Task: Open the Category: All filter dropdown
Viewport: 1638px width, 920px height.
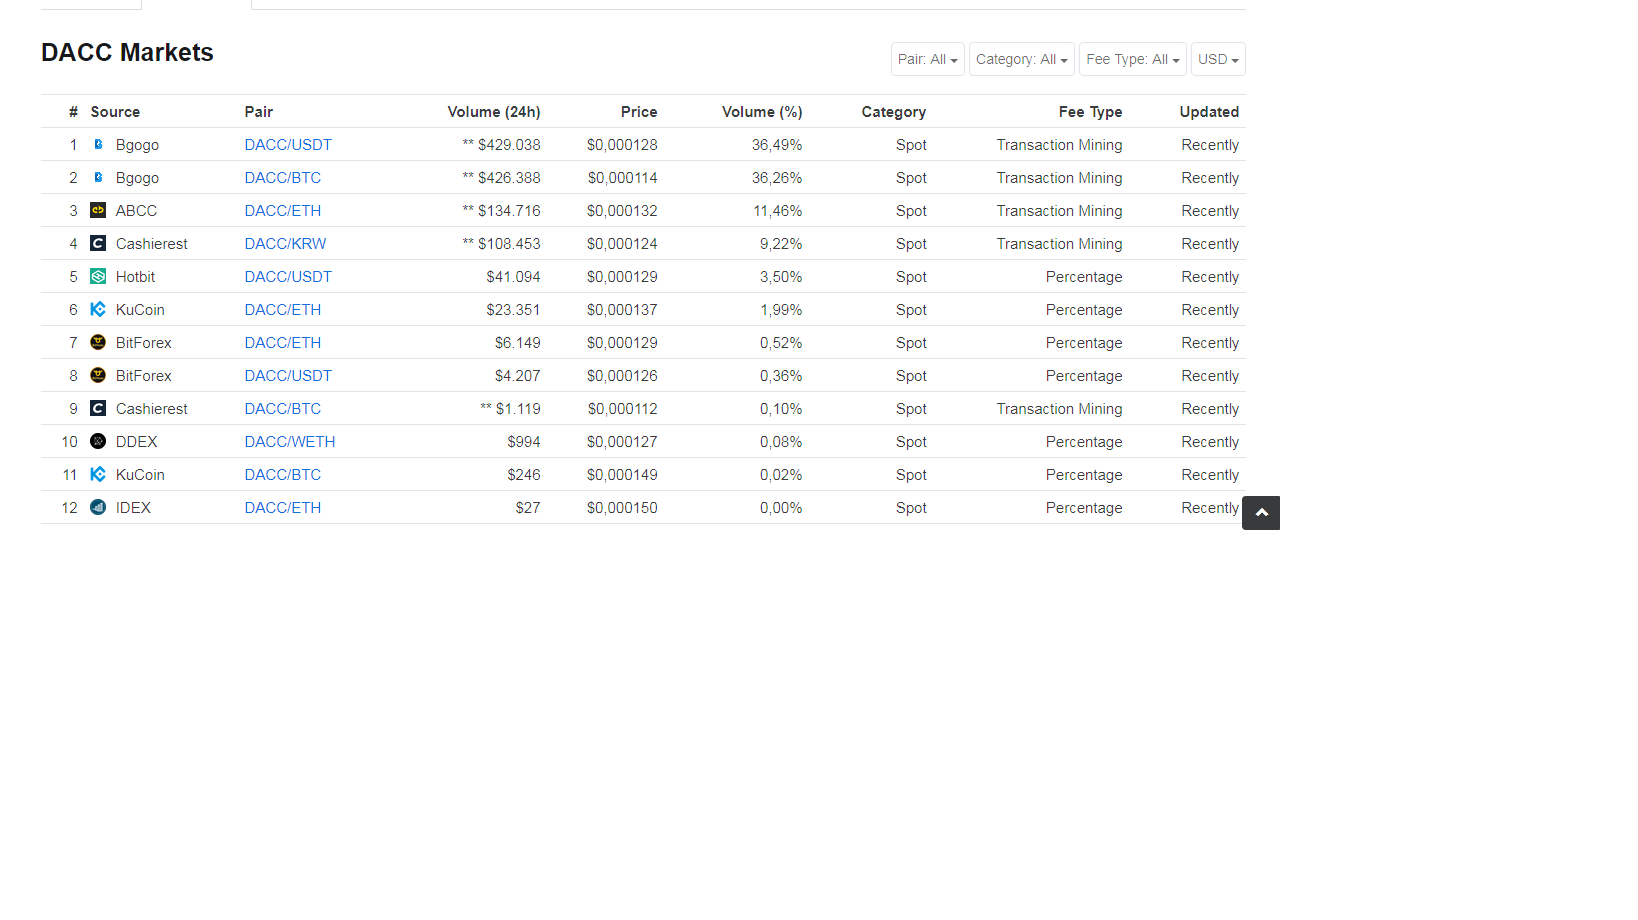Action: pos(1022,59)
